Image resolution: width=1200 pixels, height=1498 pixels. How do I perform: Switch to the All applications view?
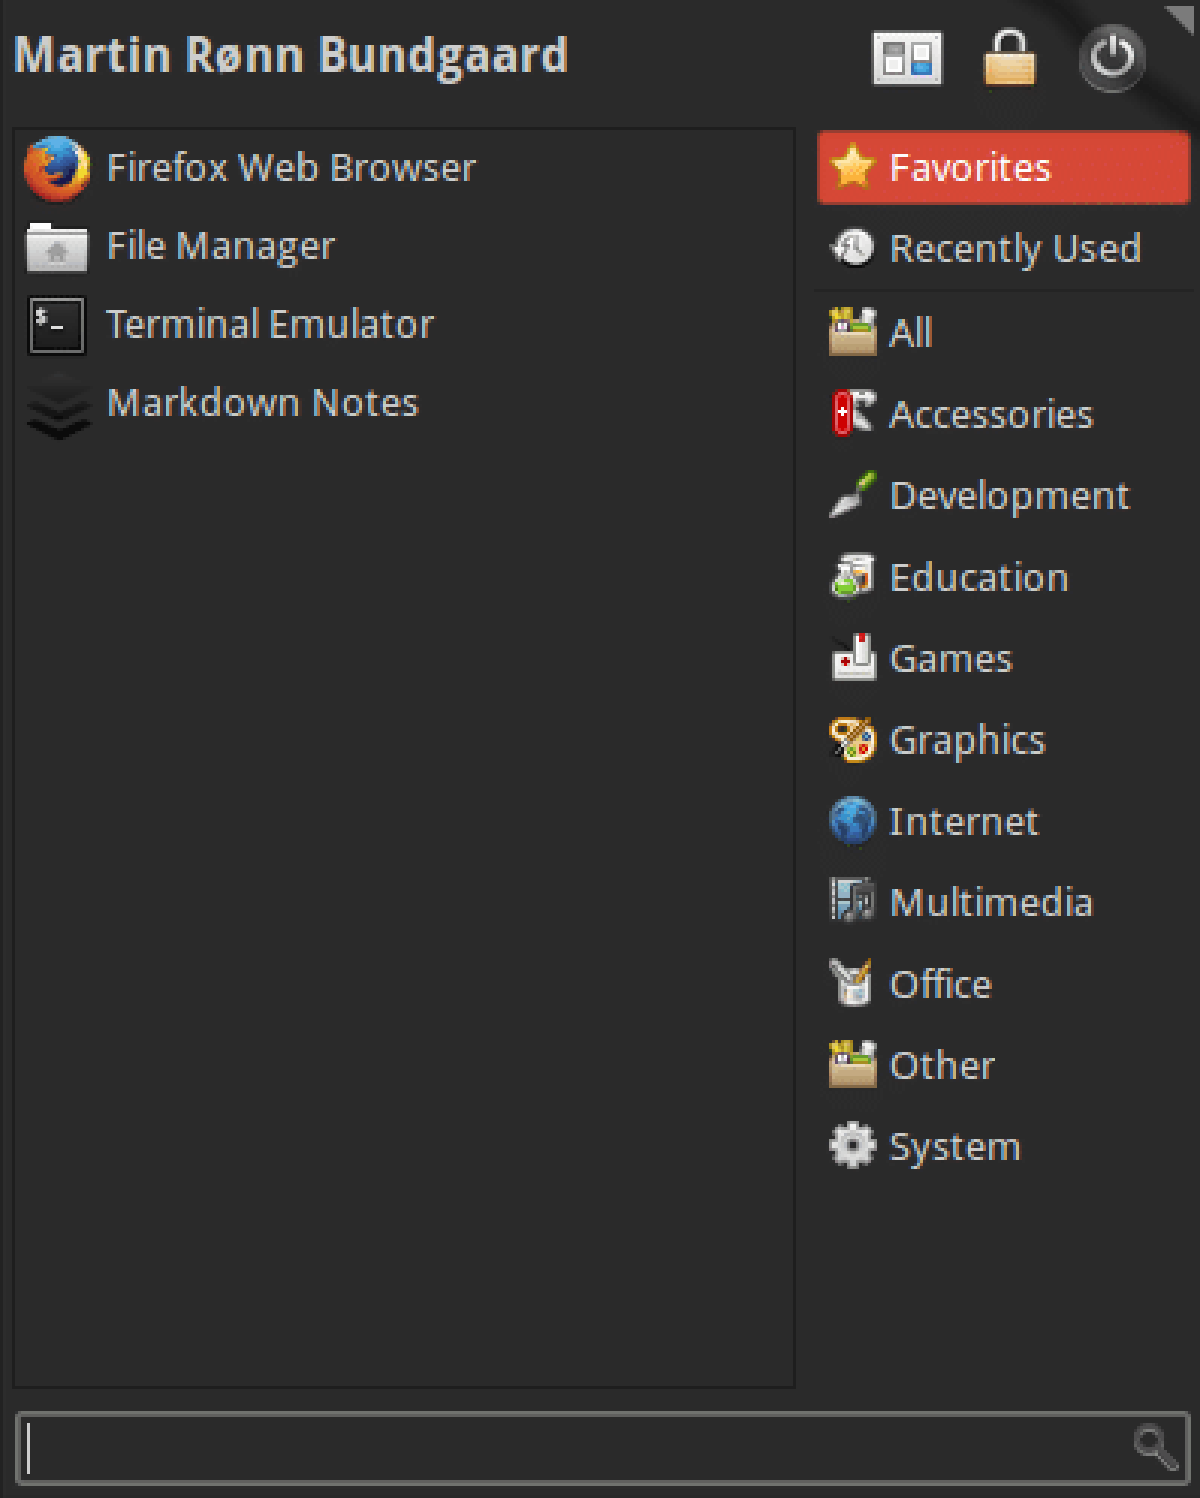910,332
